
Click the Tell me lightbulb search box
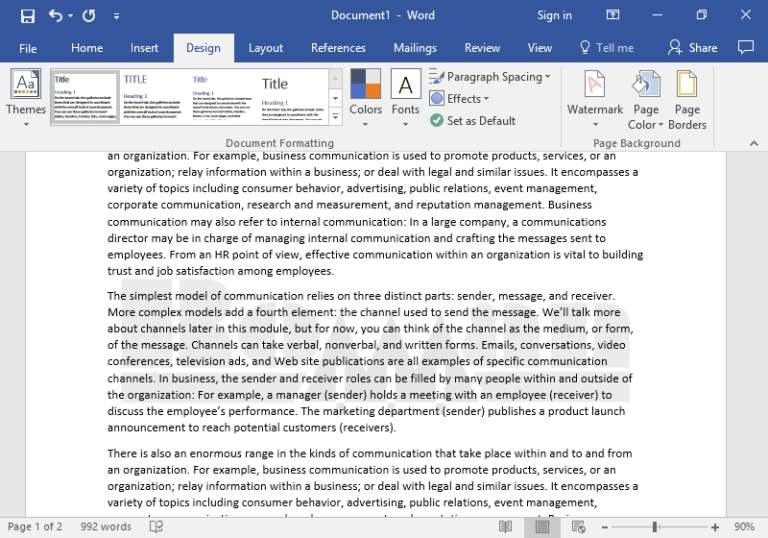[x=607, y=48]
